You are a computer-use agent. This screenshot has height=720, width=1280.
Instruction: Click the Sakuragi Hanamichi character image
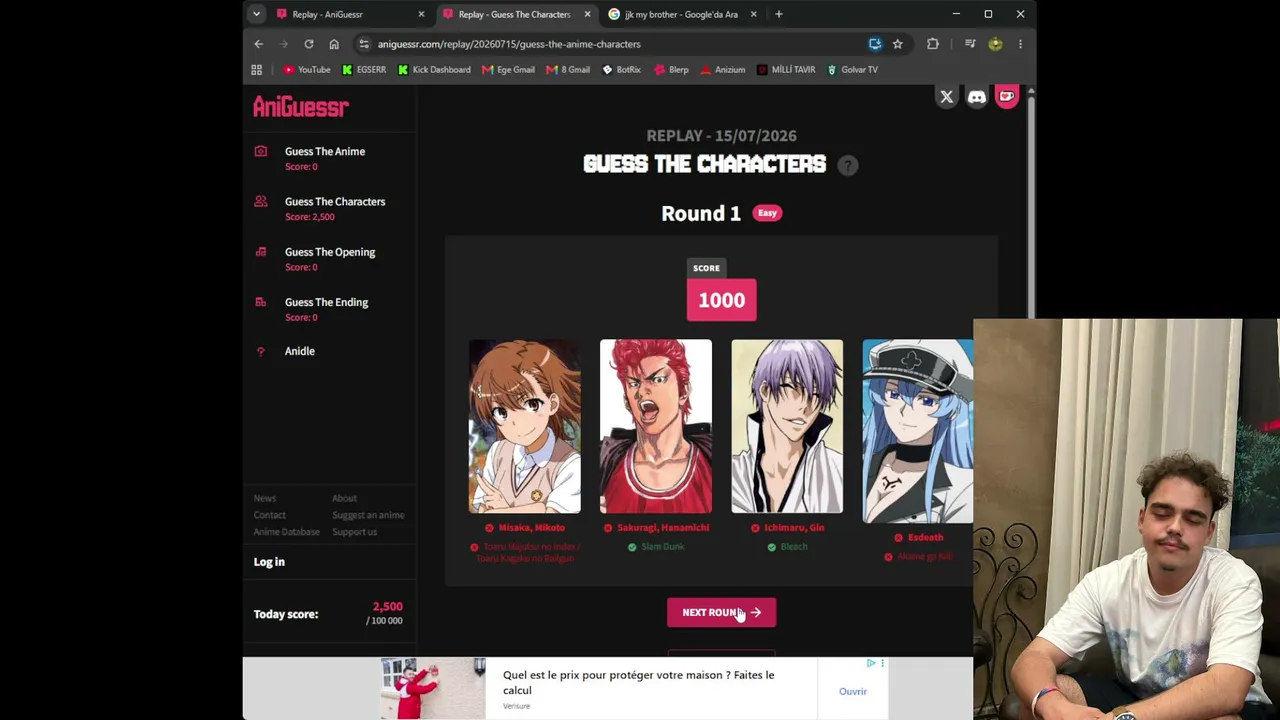(656, 426)
